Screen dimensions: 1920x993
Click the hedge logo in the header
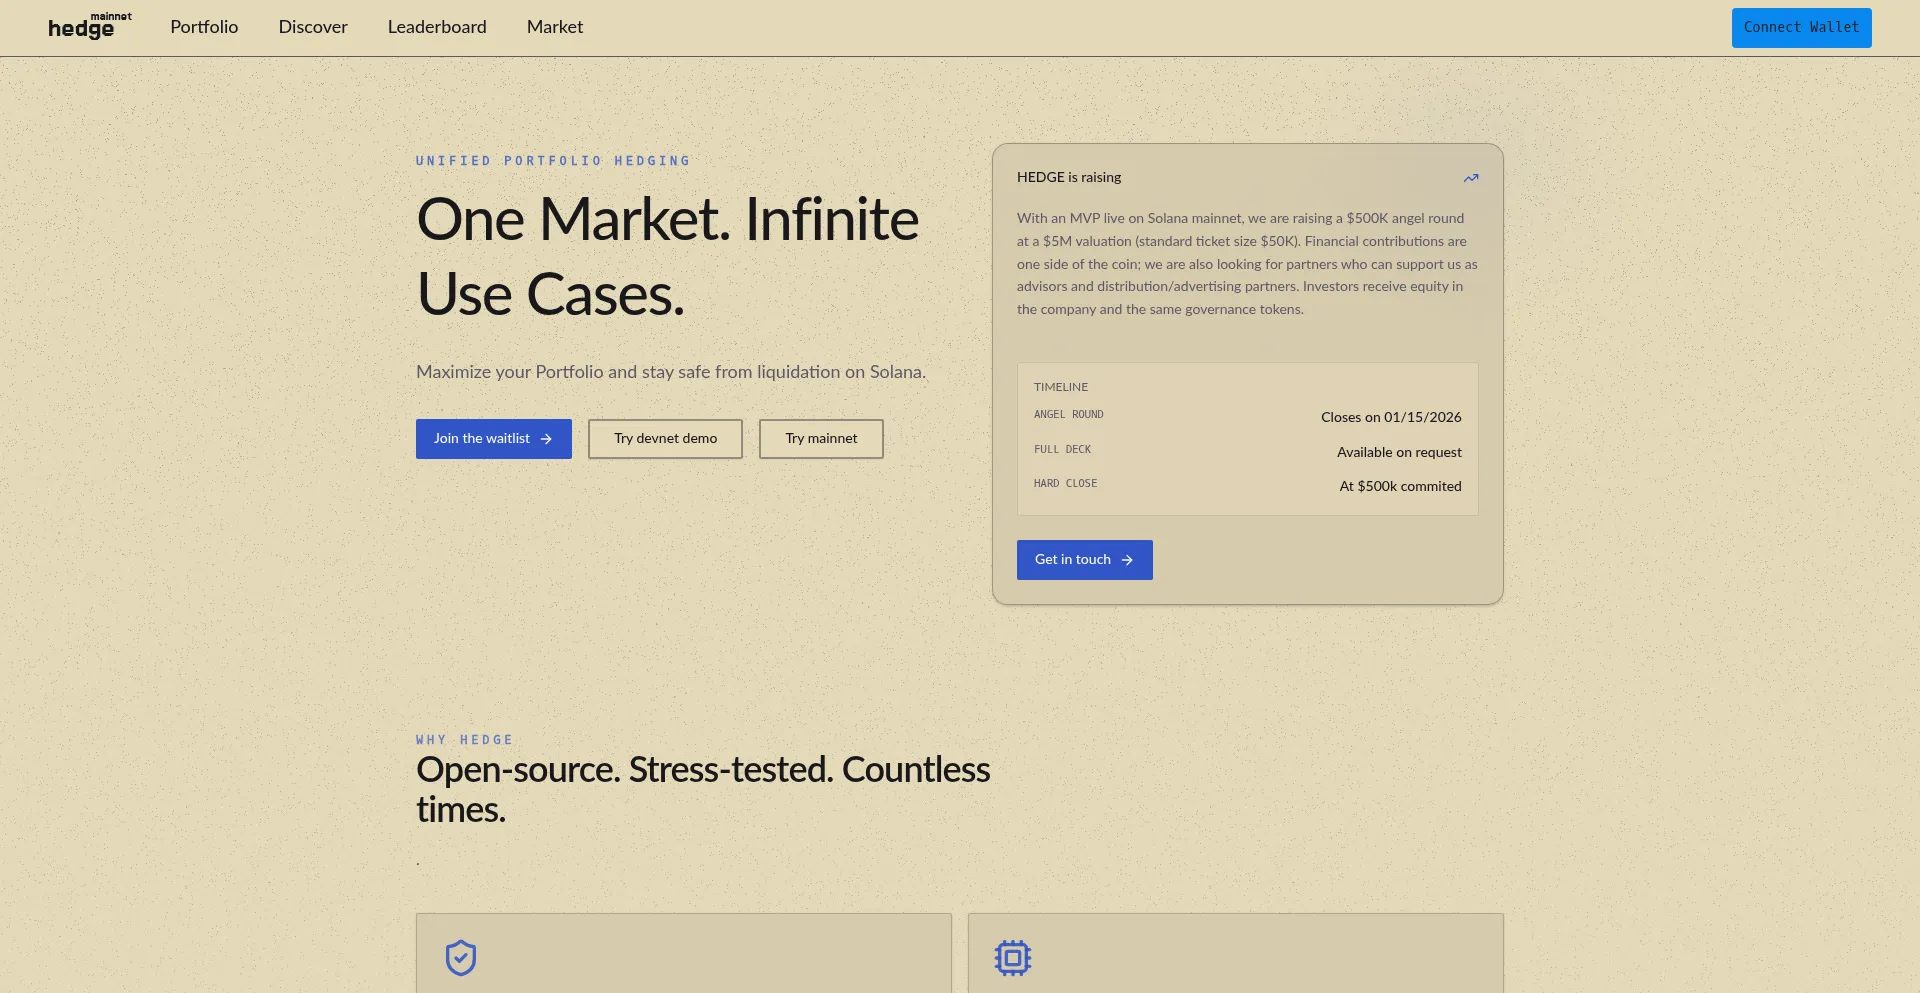80,29
